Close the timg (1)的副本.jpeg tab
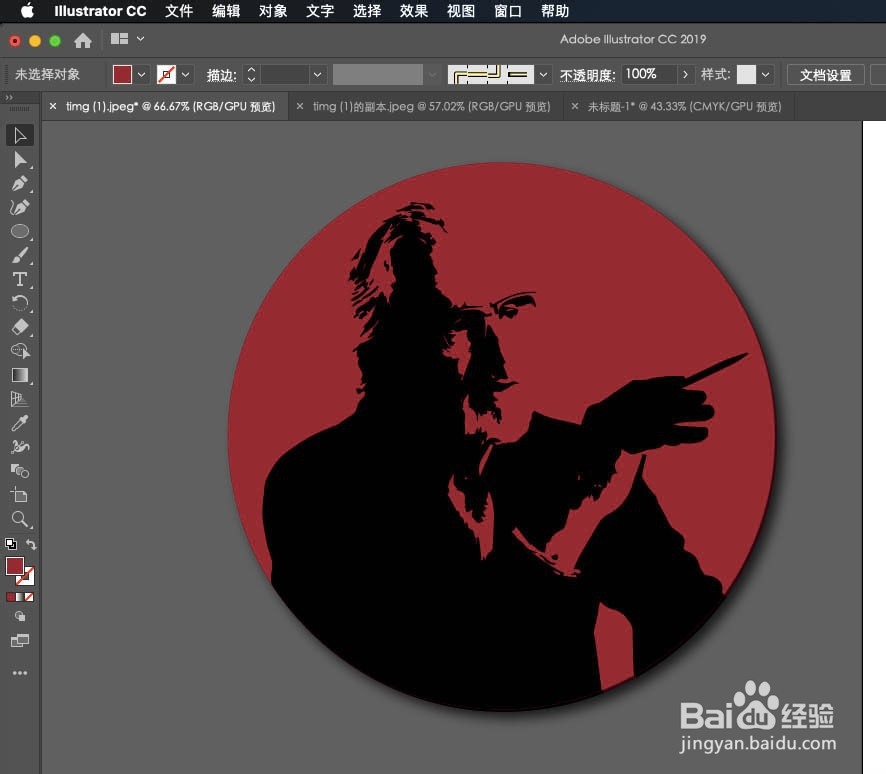Screen dimensions: 886x774 (299, 106)
